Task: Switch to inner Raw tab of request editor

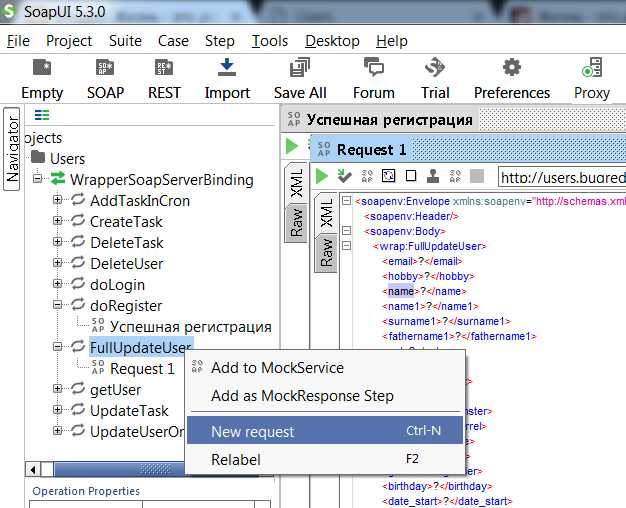Action: (327, 252)
